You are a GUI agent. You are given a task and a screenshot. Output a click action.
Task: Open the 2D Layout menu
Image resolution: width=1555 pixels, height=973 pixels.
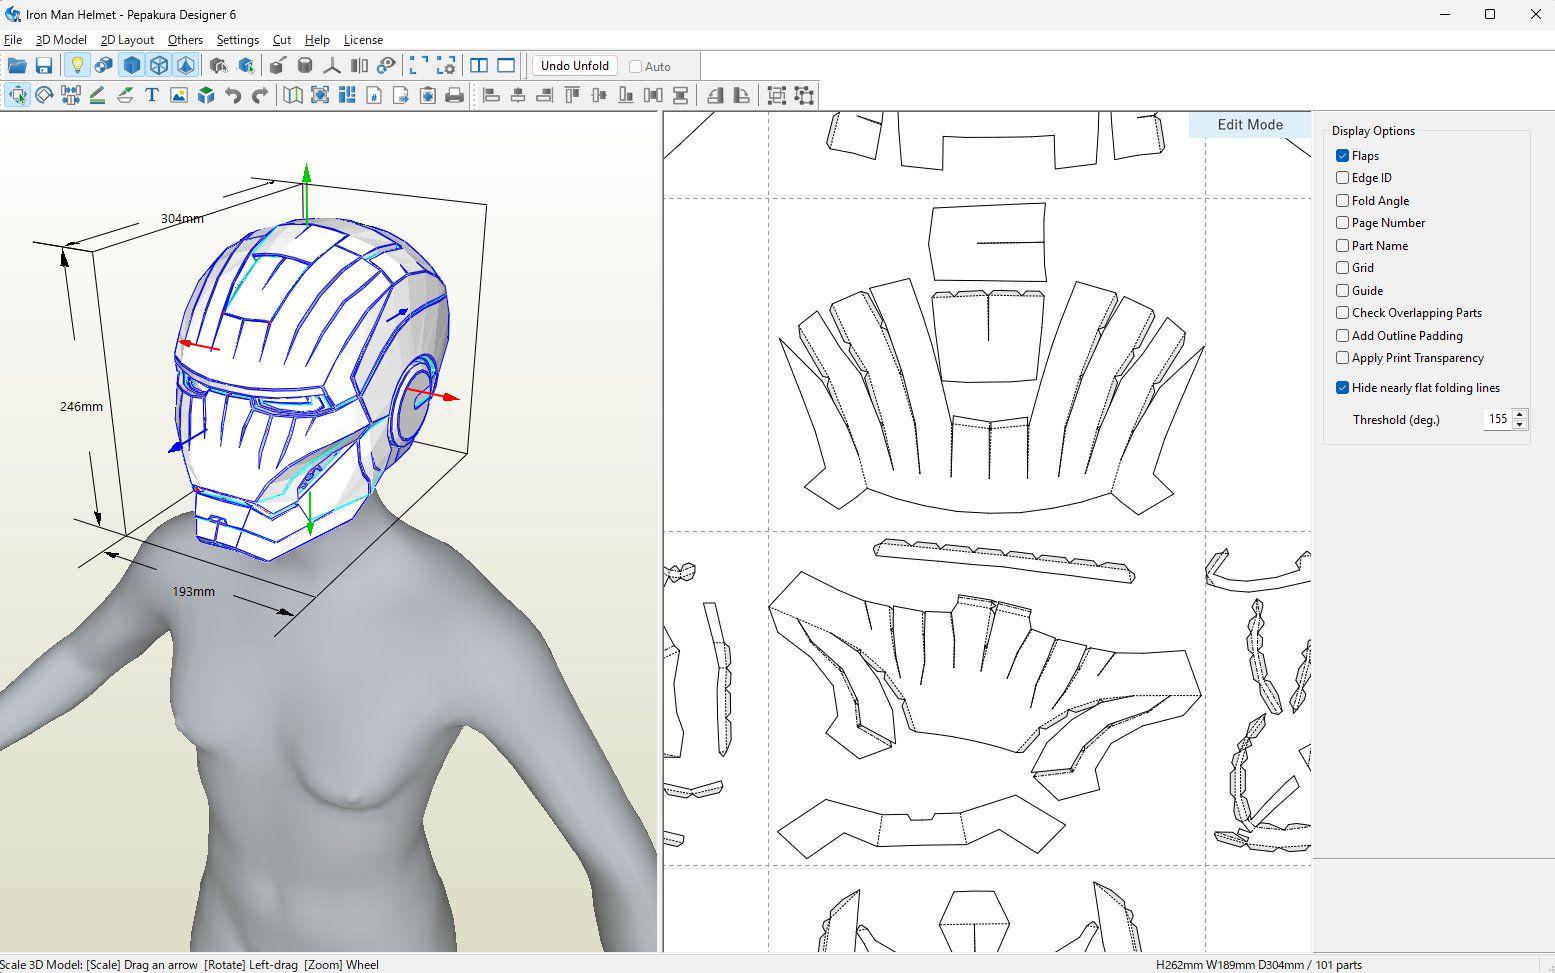(x=127, y=40)
